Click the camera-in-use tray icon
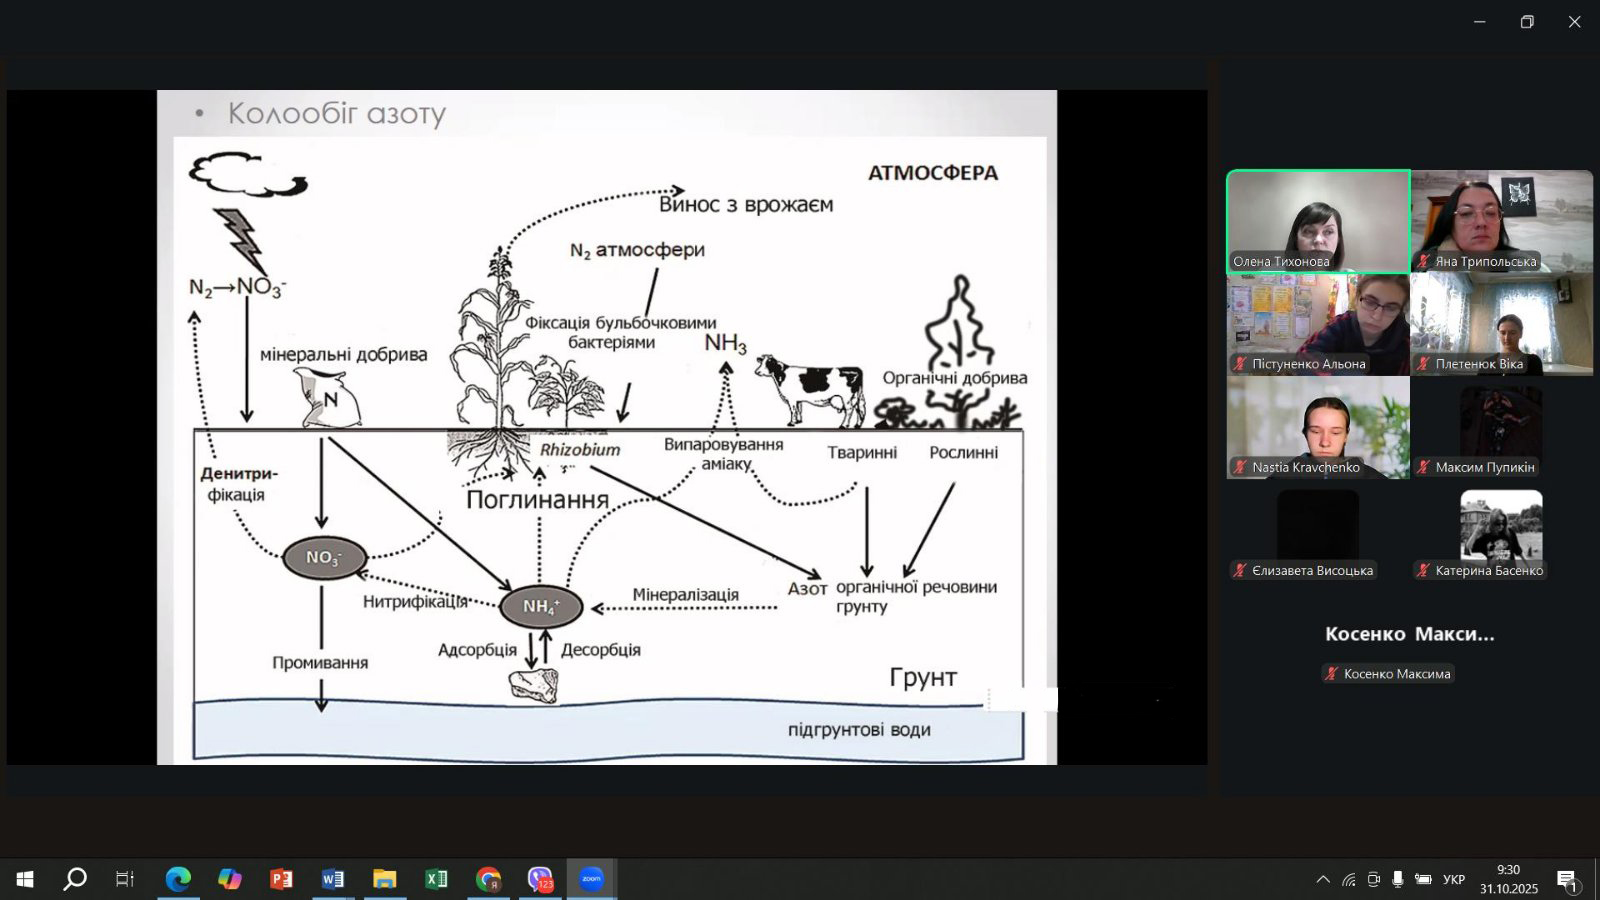Screen dimensions: 1600x900 [x=1373, y=879]
